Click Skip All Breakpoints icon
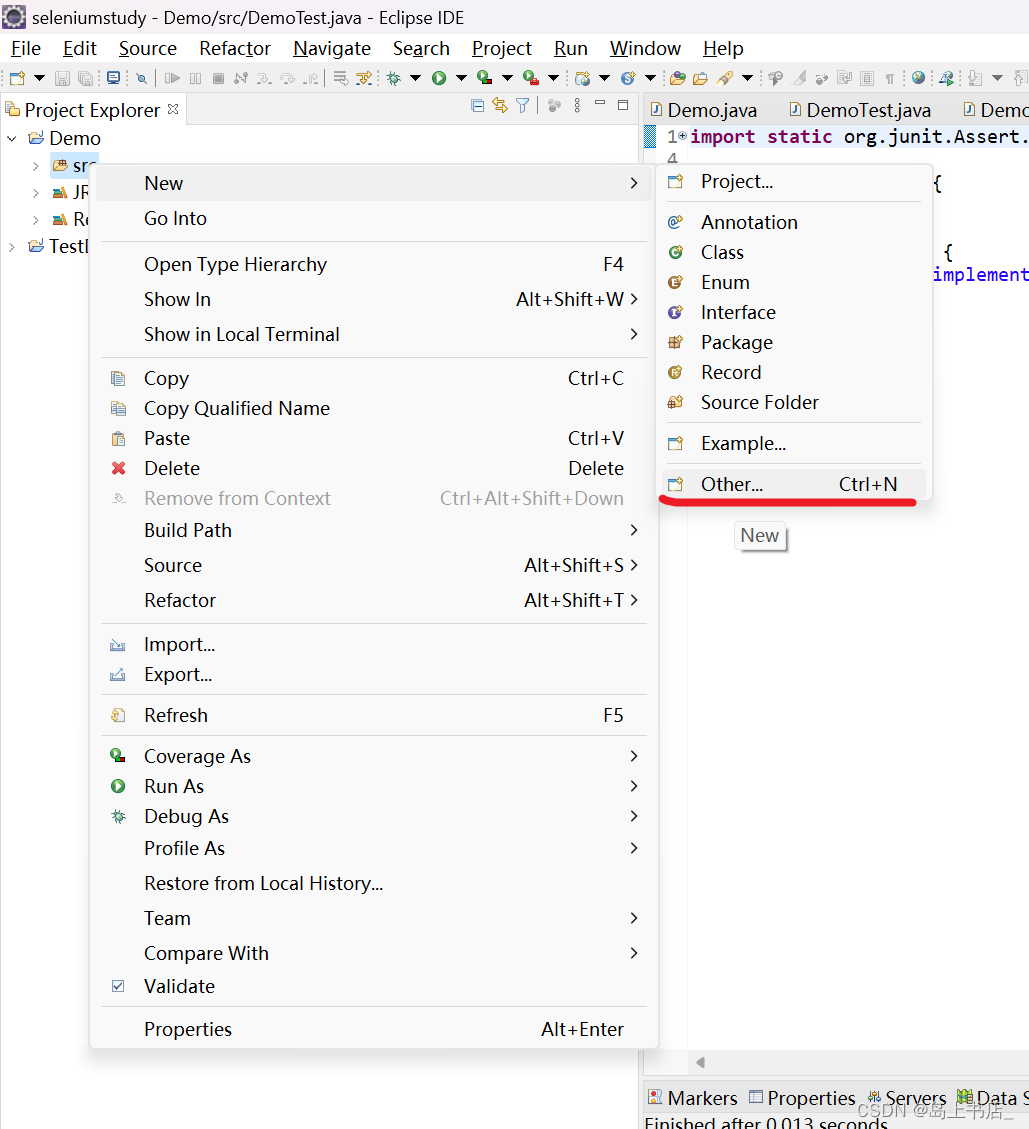Viewport: 1029px width, 1129px height. [142, 78]
